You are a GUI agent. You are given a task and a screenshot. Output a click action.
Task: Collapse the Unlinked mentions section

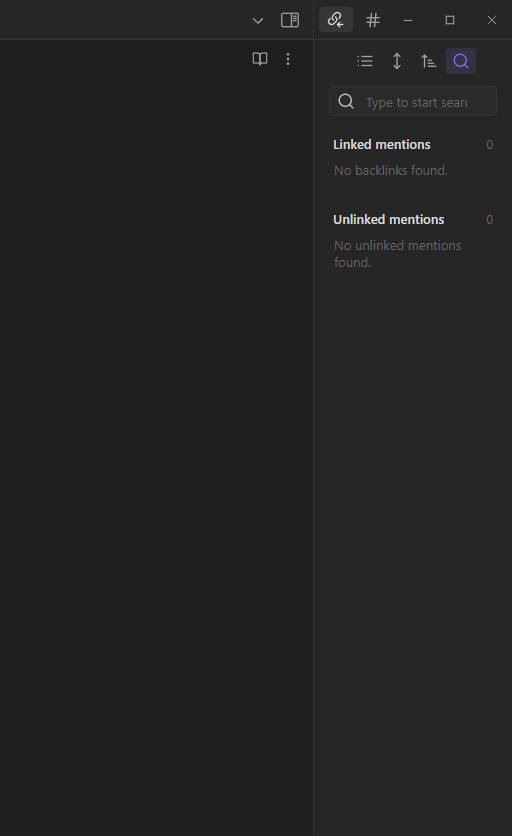[389, 220]
